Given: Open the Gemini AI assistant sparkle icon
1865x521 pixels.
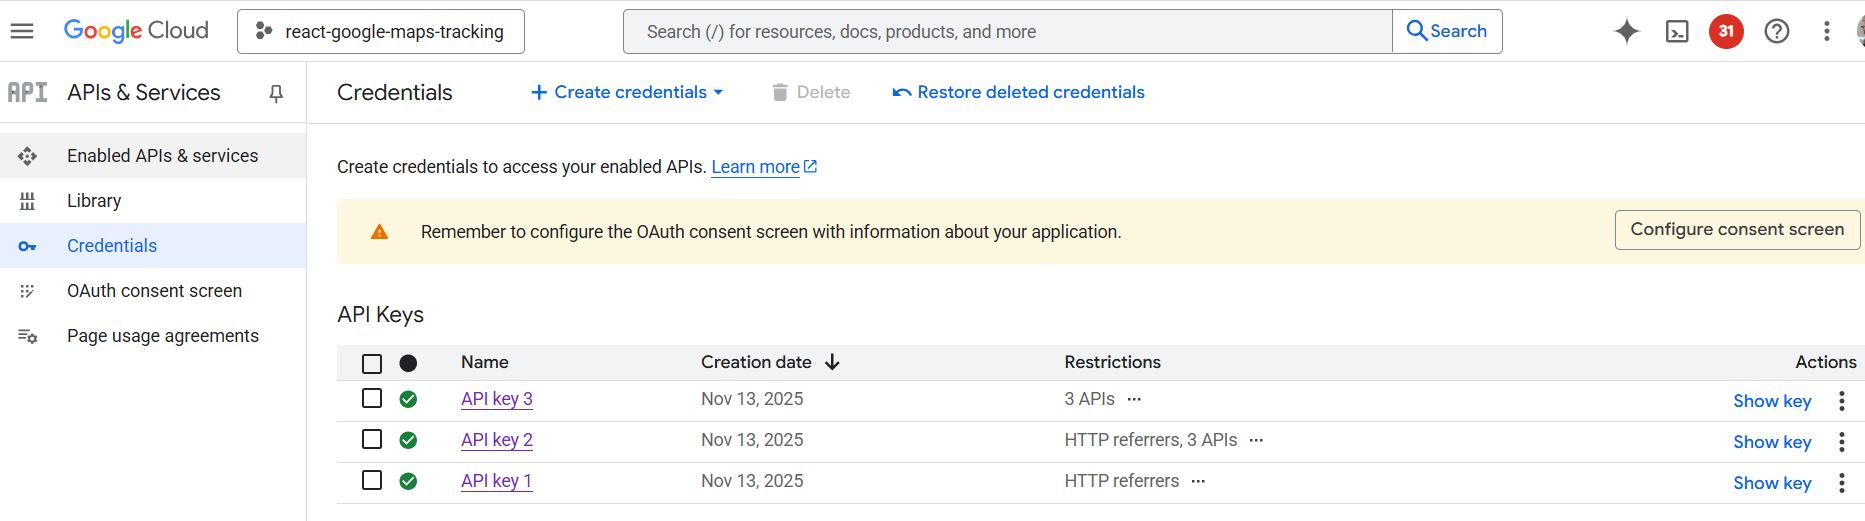Looking at the screenshot, I should pyautogui.click(x=1627, y=32).
